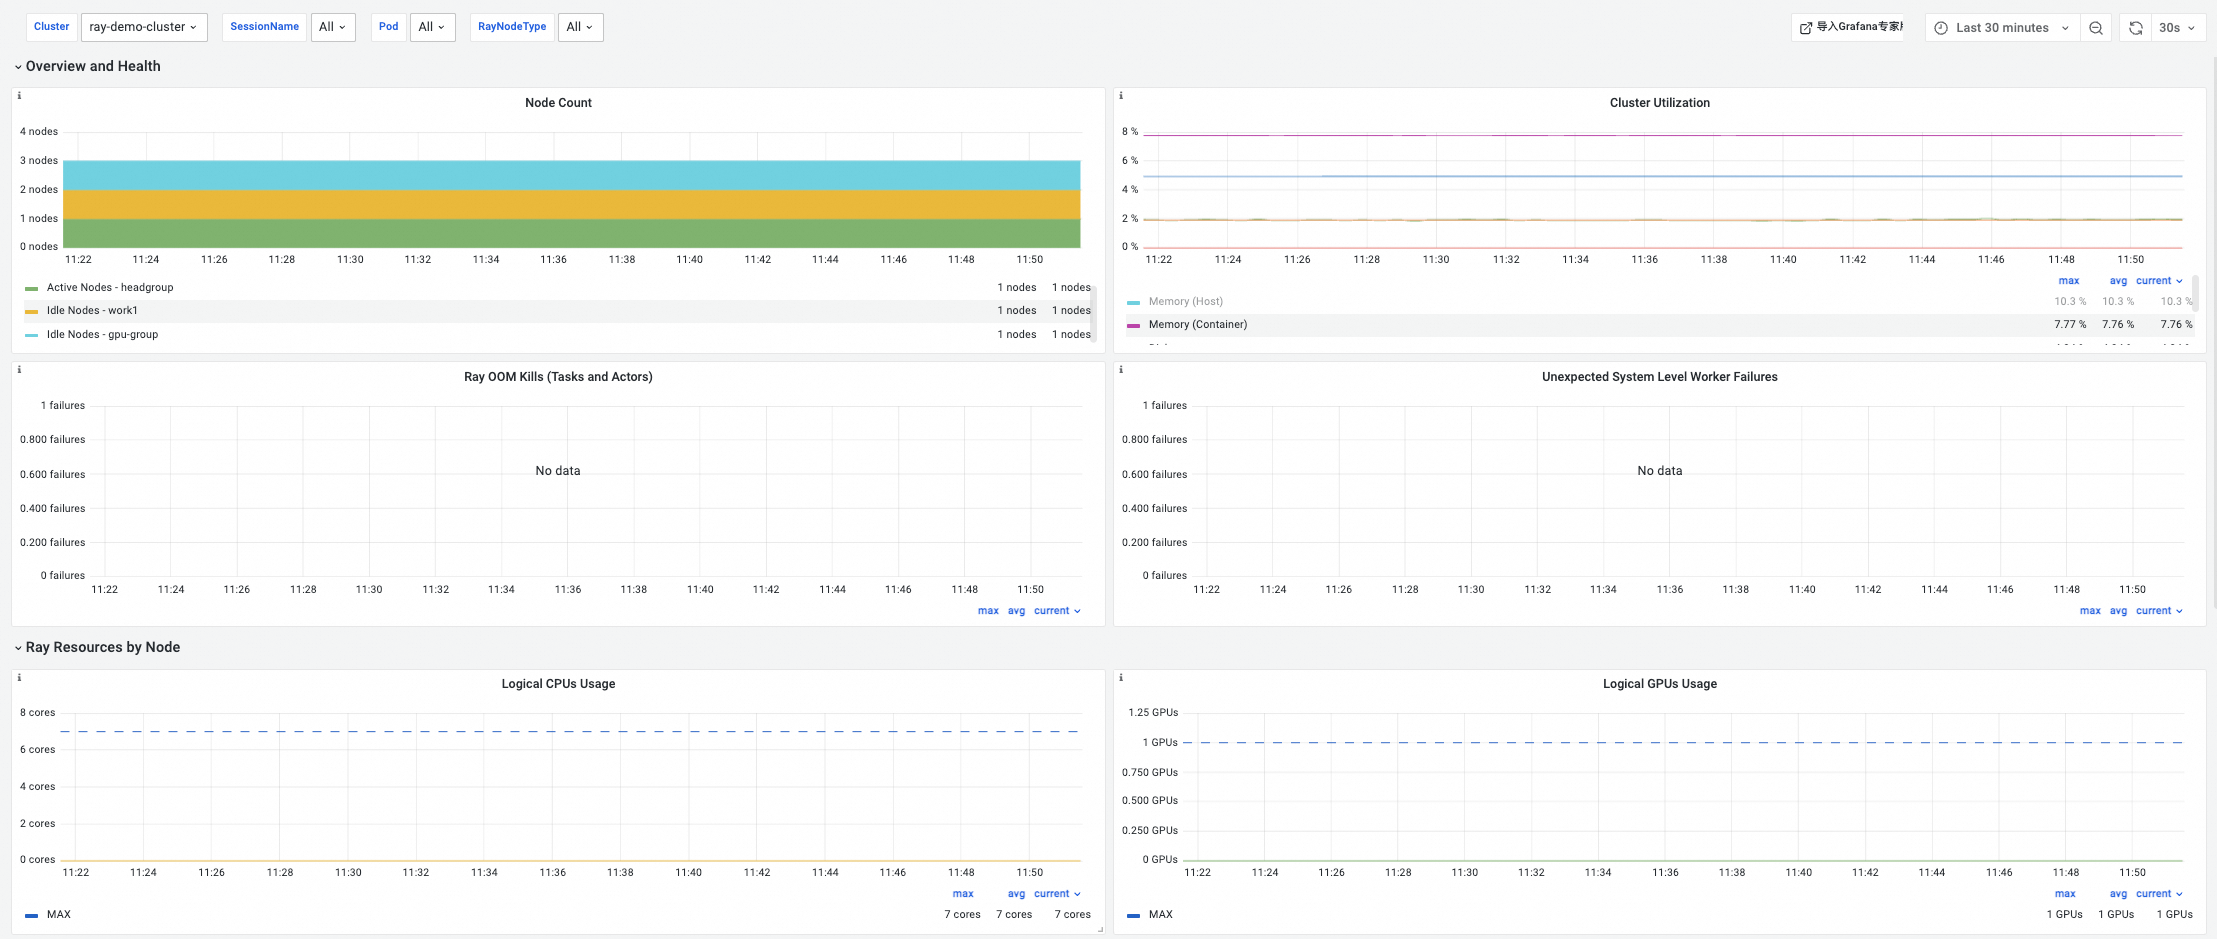The height and width of the screenshot is (939, 2217).
Task: Open the Cluster dropdown ray-demo-cluster
Action: [144, 27]
